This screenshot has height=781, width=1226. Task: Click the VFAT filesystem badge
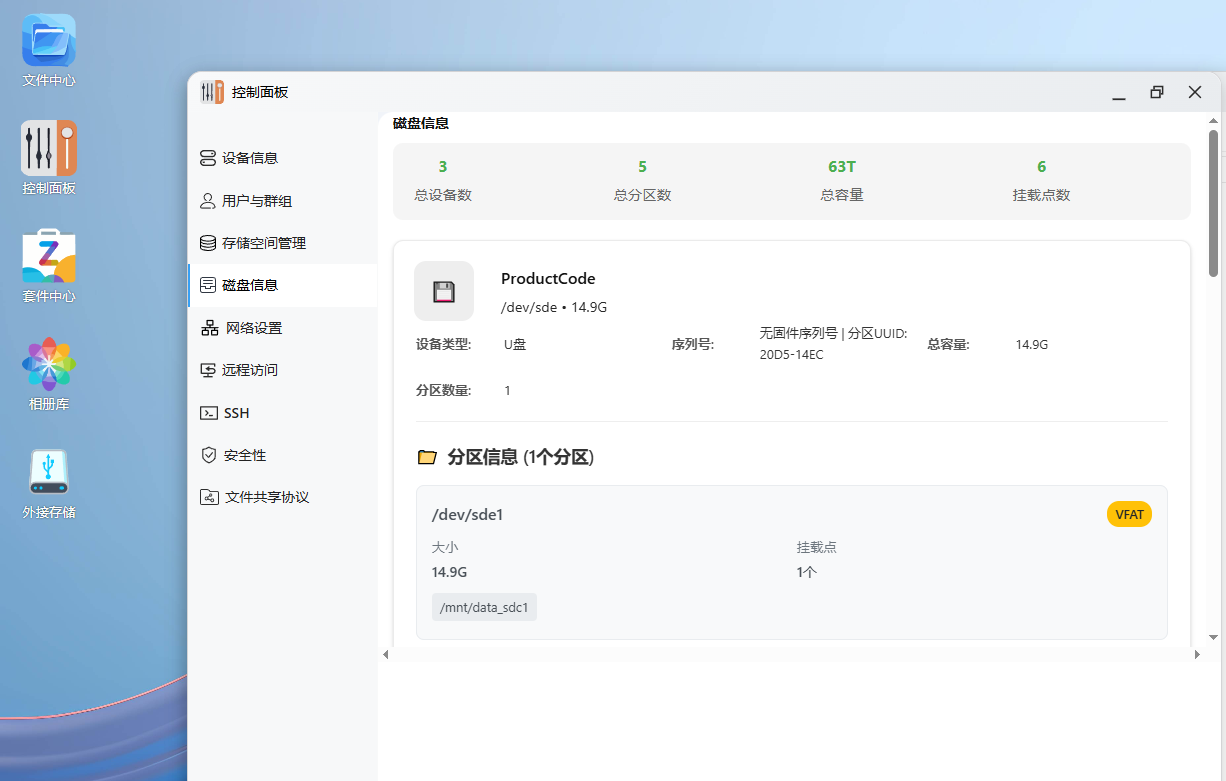(1129, 514)
